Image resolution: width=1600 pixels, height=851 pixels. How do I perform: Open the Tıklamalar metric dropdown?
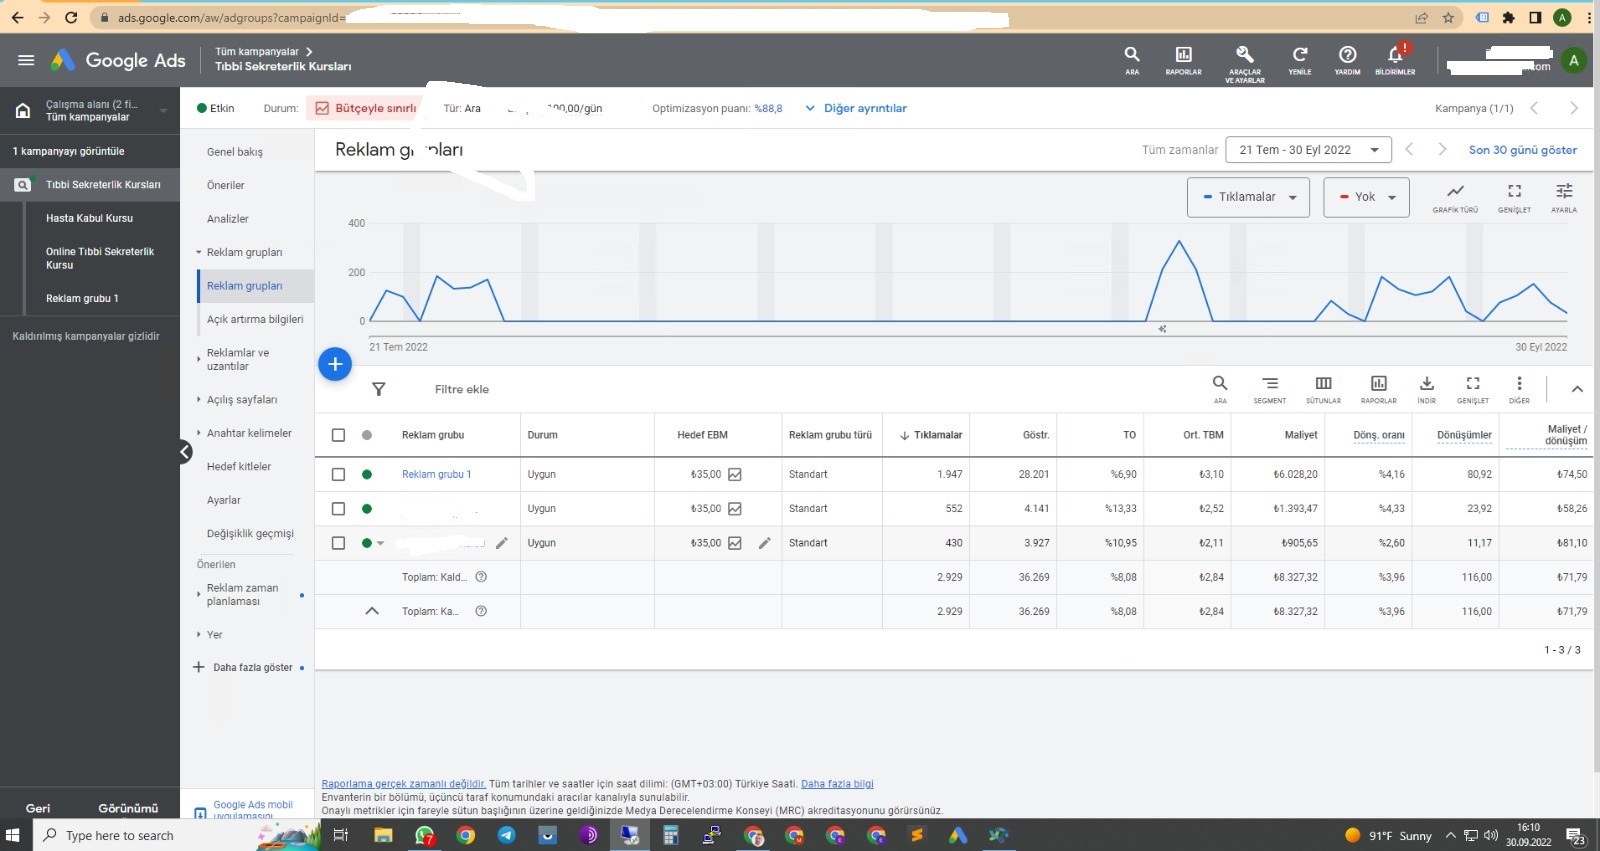(1248, 197)
